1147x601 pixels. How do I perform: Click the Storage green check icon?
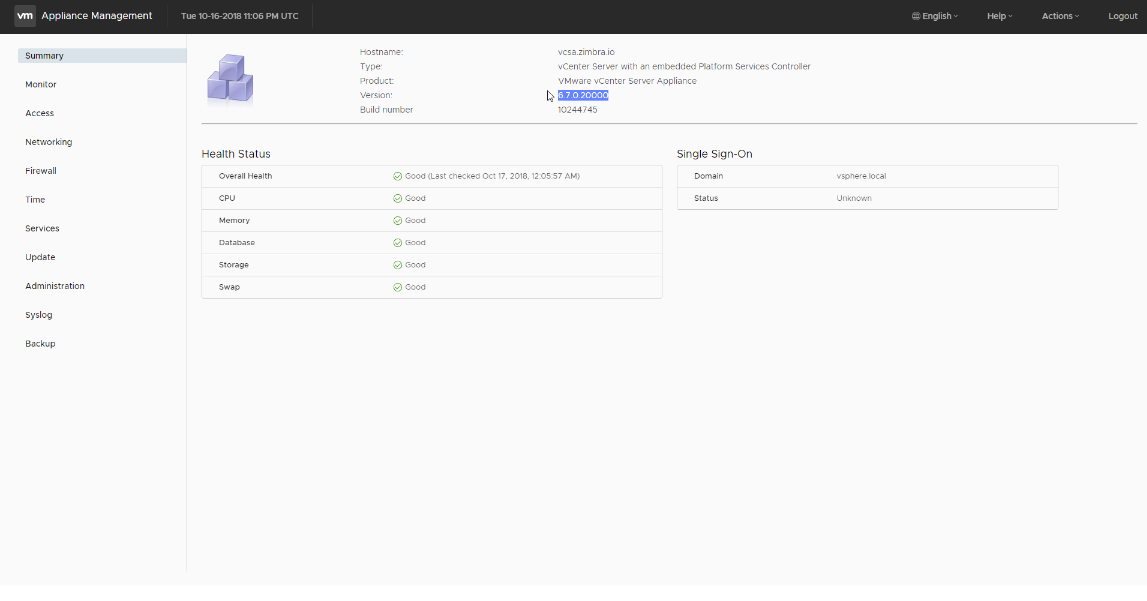tap(397, 265)
